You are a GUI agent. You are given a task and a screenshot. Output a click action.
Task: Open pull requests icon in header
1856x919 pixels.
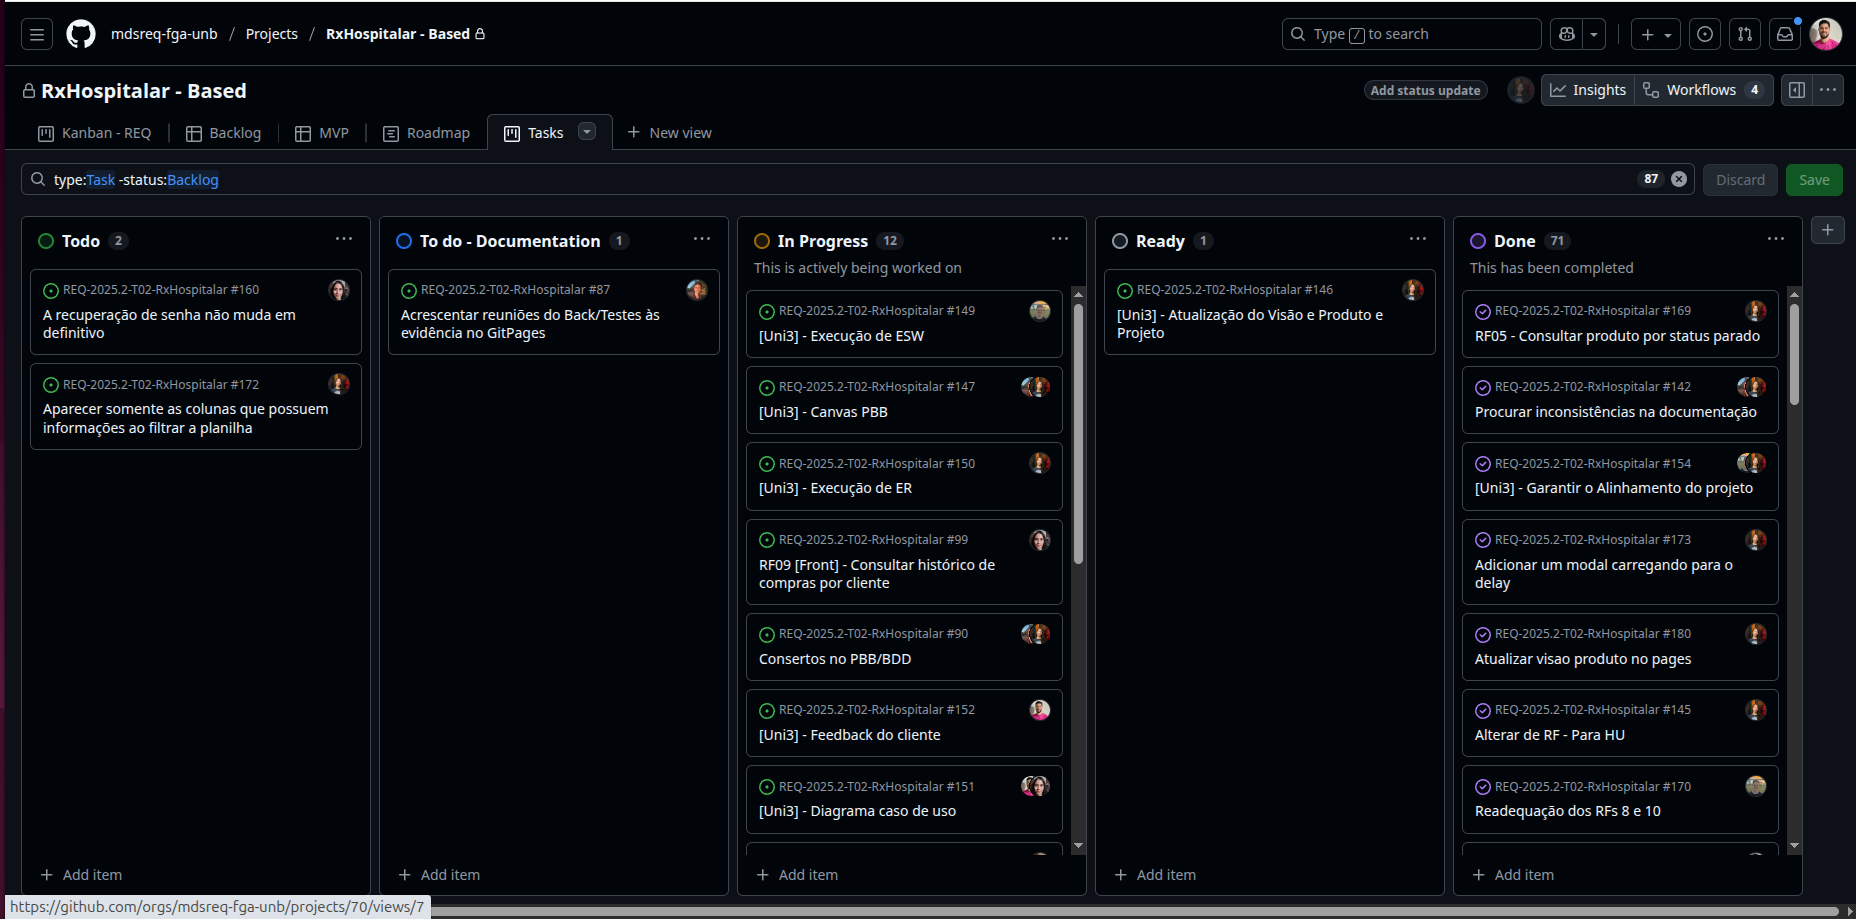pyautogui.click(x=1745, y=34)
